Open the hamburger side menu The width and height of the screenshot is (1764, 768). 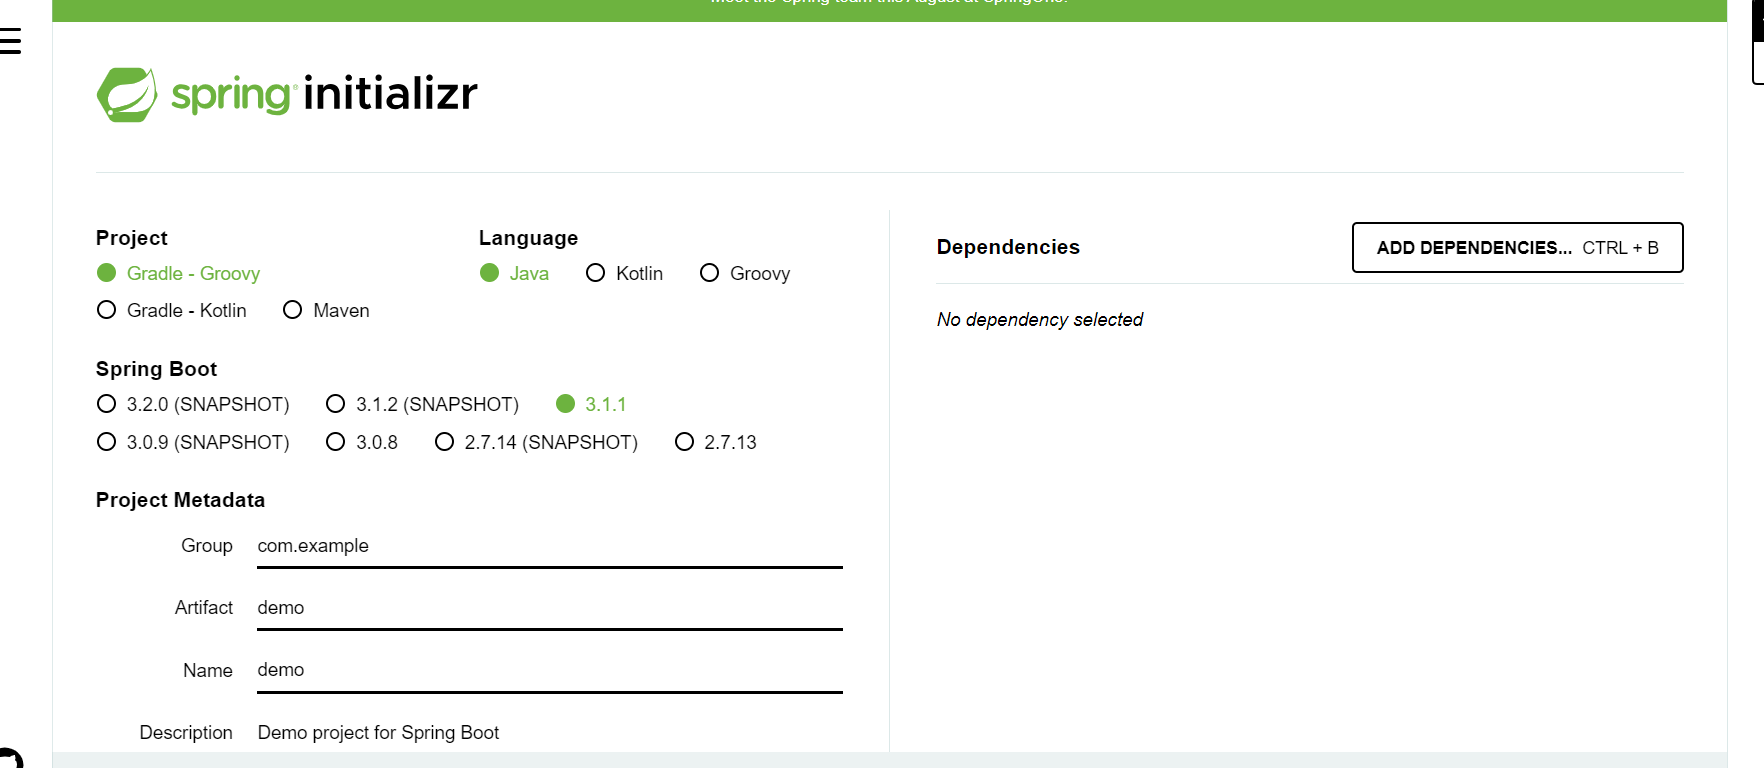10,41
